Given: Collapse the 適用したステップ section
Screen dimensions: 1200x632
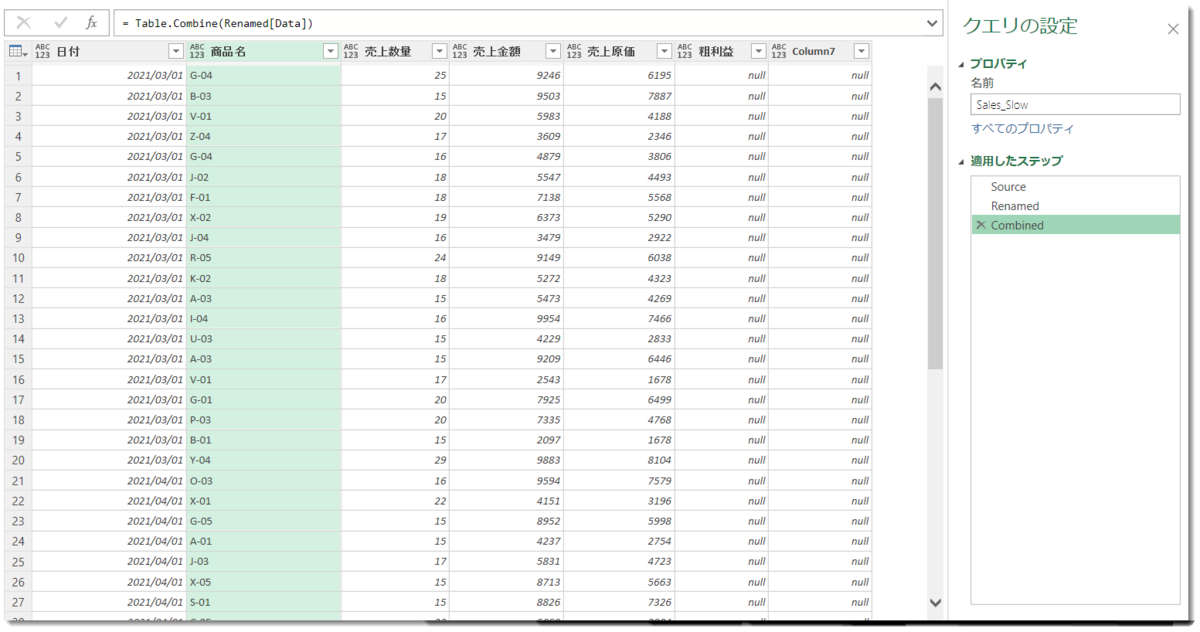Looking at the screenshot, I should coord(962,161).
